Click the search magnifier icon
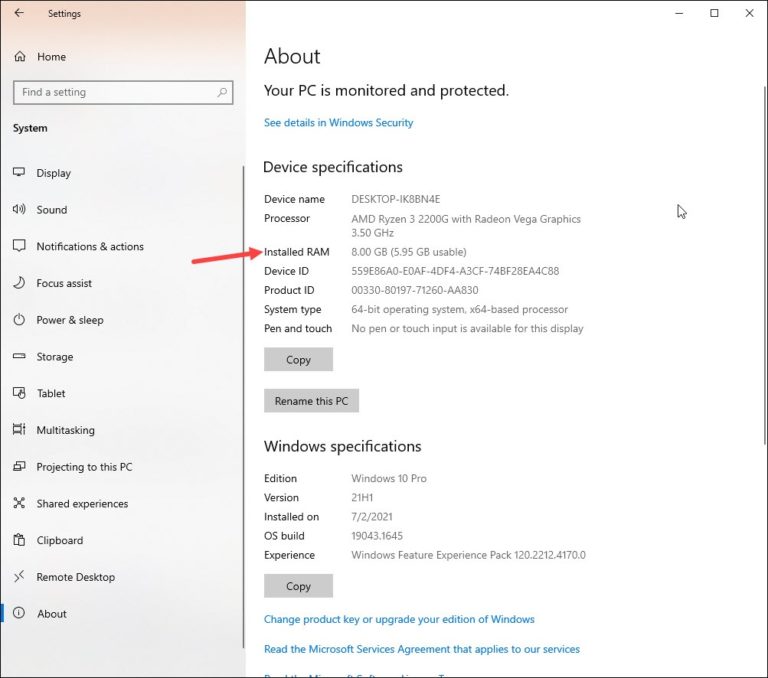Screen dimensions: 768x678 (x=222, y=92)
